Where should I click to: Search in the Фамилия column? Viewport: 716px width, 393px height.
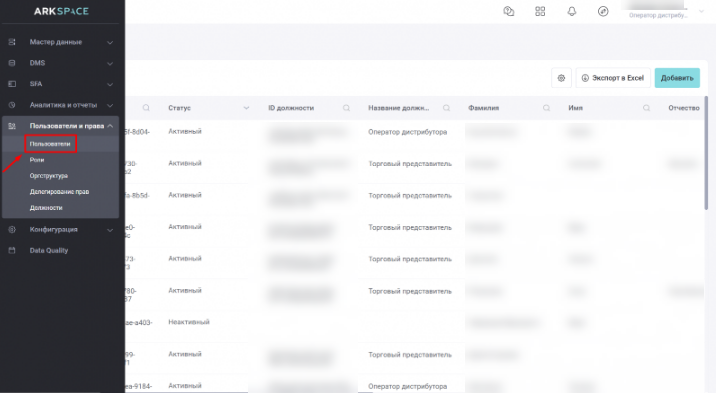547,108
